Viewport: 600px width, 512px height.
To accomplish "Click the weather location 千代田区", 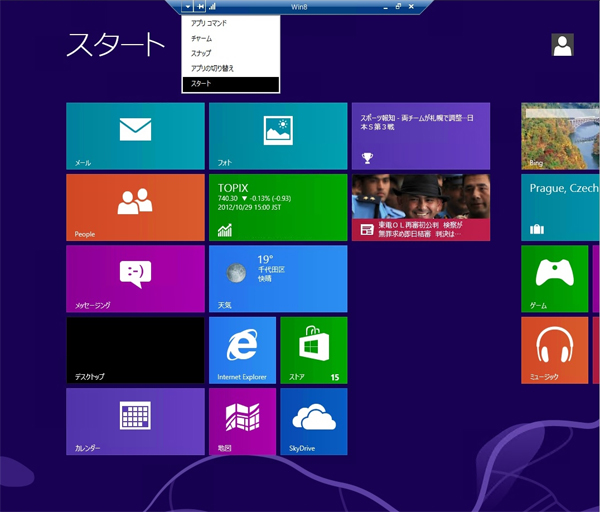I will (x=271, y=270).
